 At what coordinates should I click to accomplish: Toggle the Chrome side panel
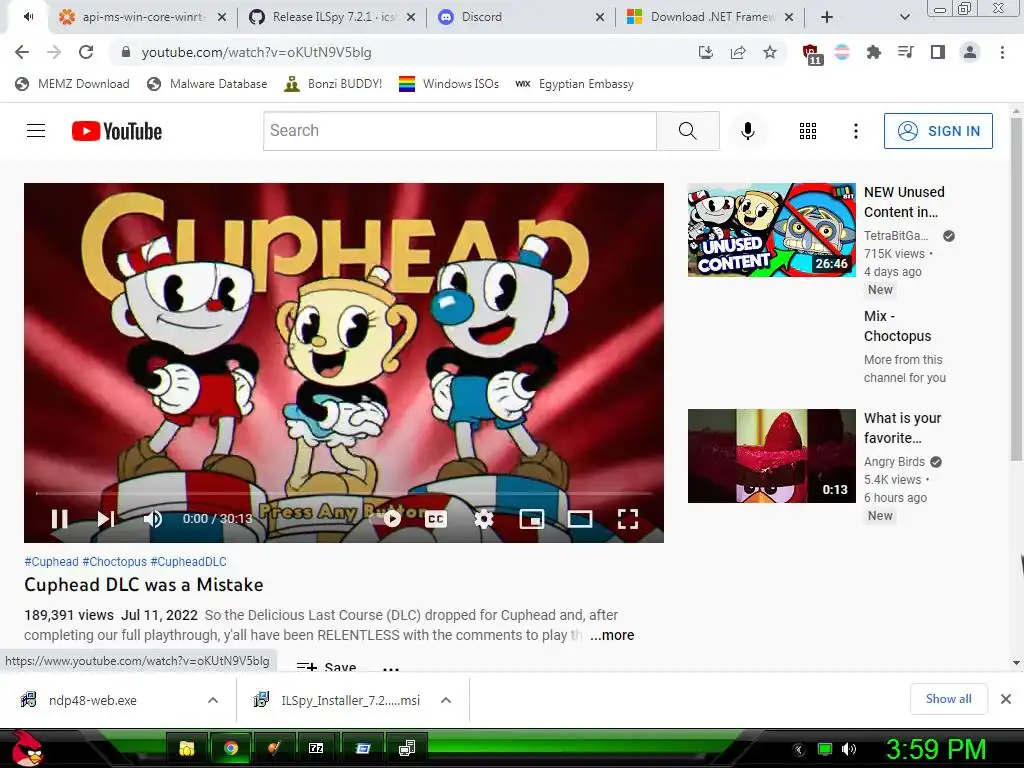click(x=938, y=52)
